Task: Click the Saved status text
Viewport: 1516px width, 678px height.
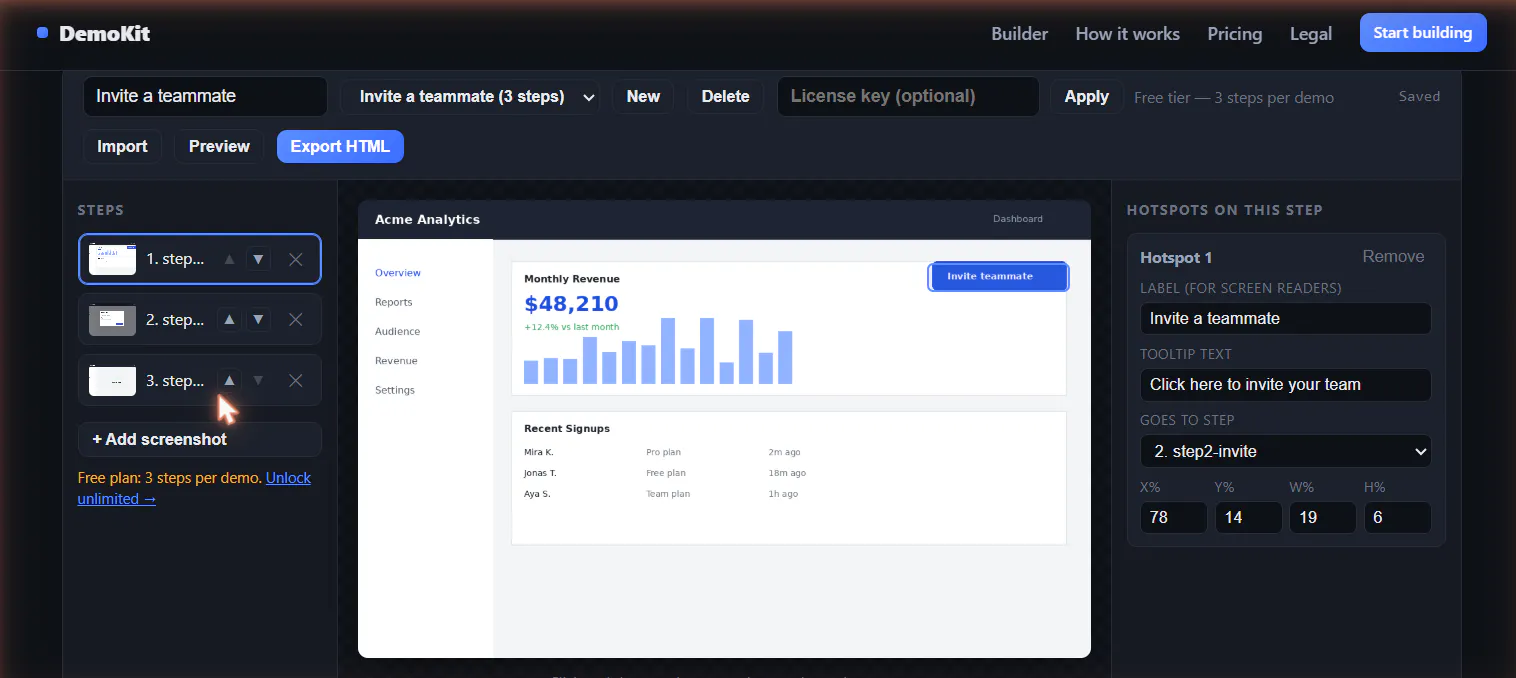Action: pyautogui.click(x=1419, y=97)
